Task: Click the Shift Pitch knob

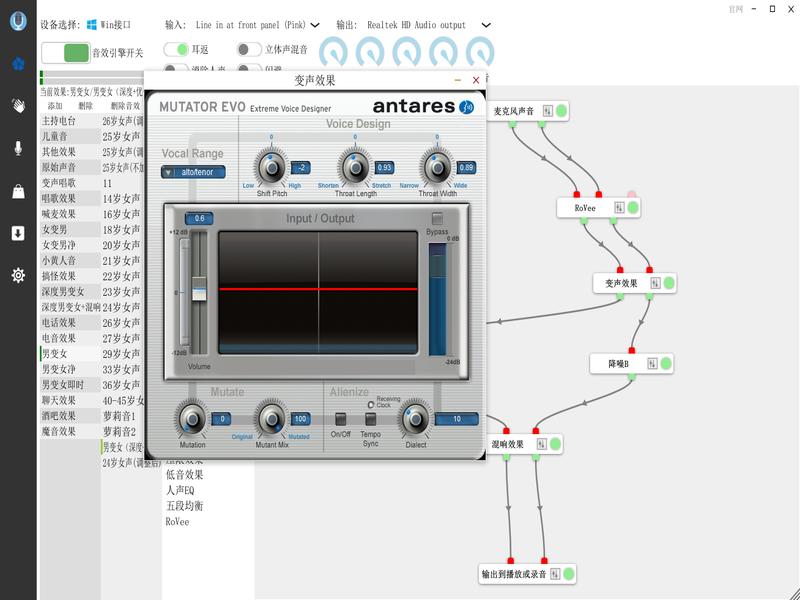Action: pos(271,167)
